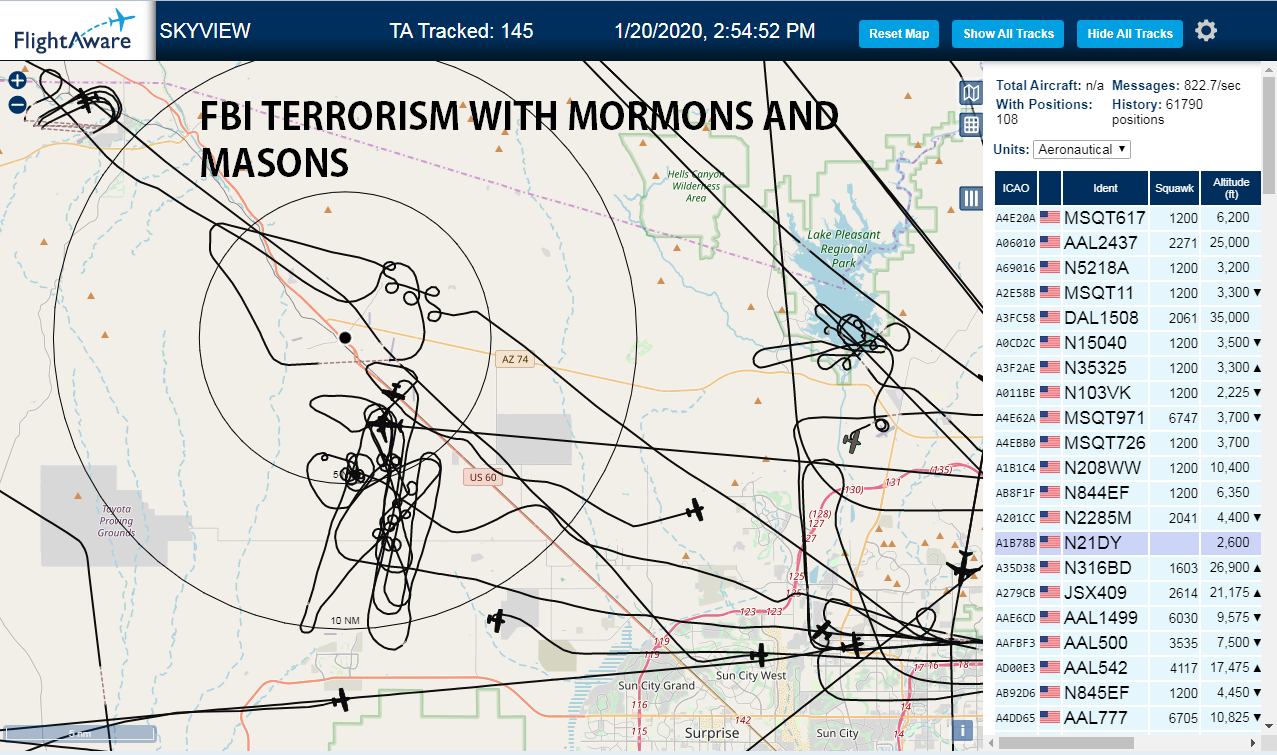Image resolution: width=1277 pixels, height=755 pixels.
Task: Select the N35325 aircraft row
Action: point(1128,367)
